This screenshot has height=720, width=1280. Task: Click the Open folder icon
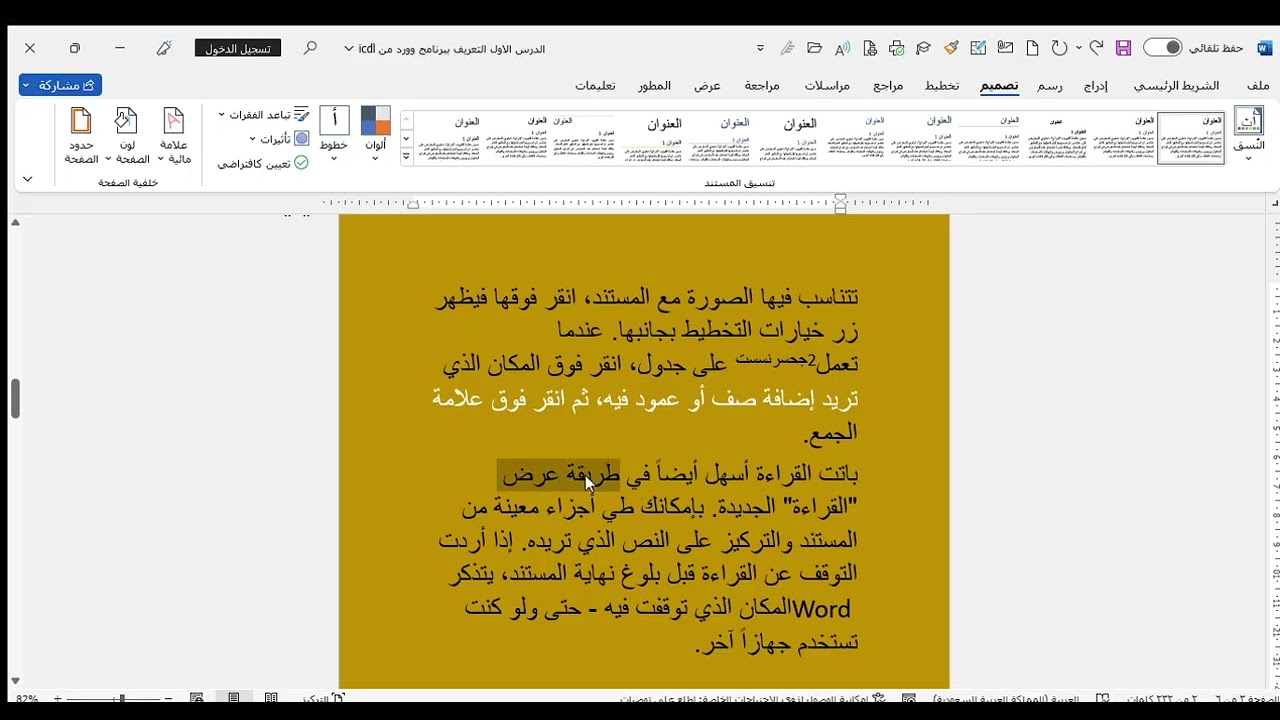tap(814, 48)
